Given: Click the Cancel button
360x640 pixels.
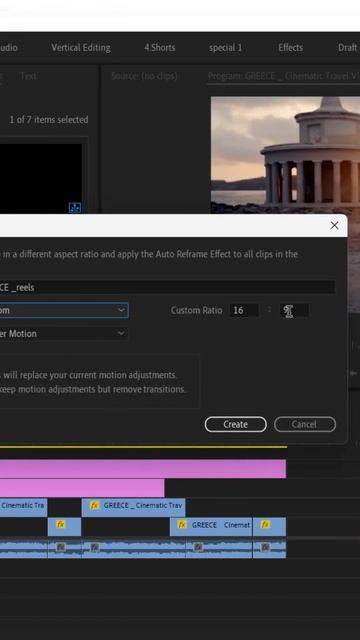Looking at the screenshot, I should tap(305, 424).
